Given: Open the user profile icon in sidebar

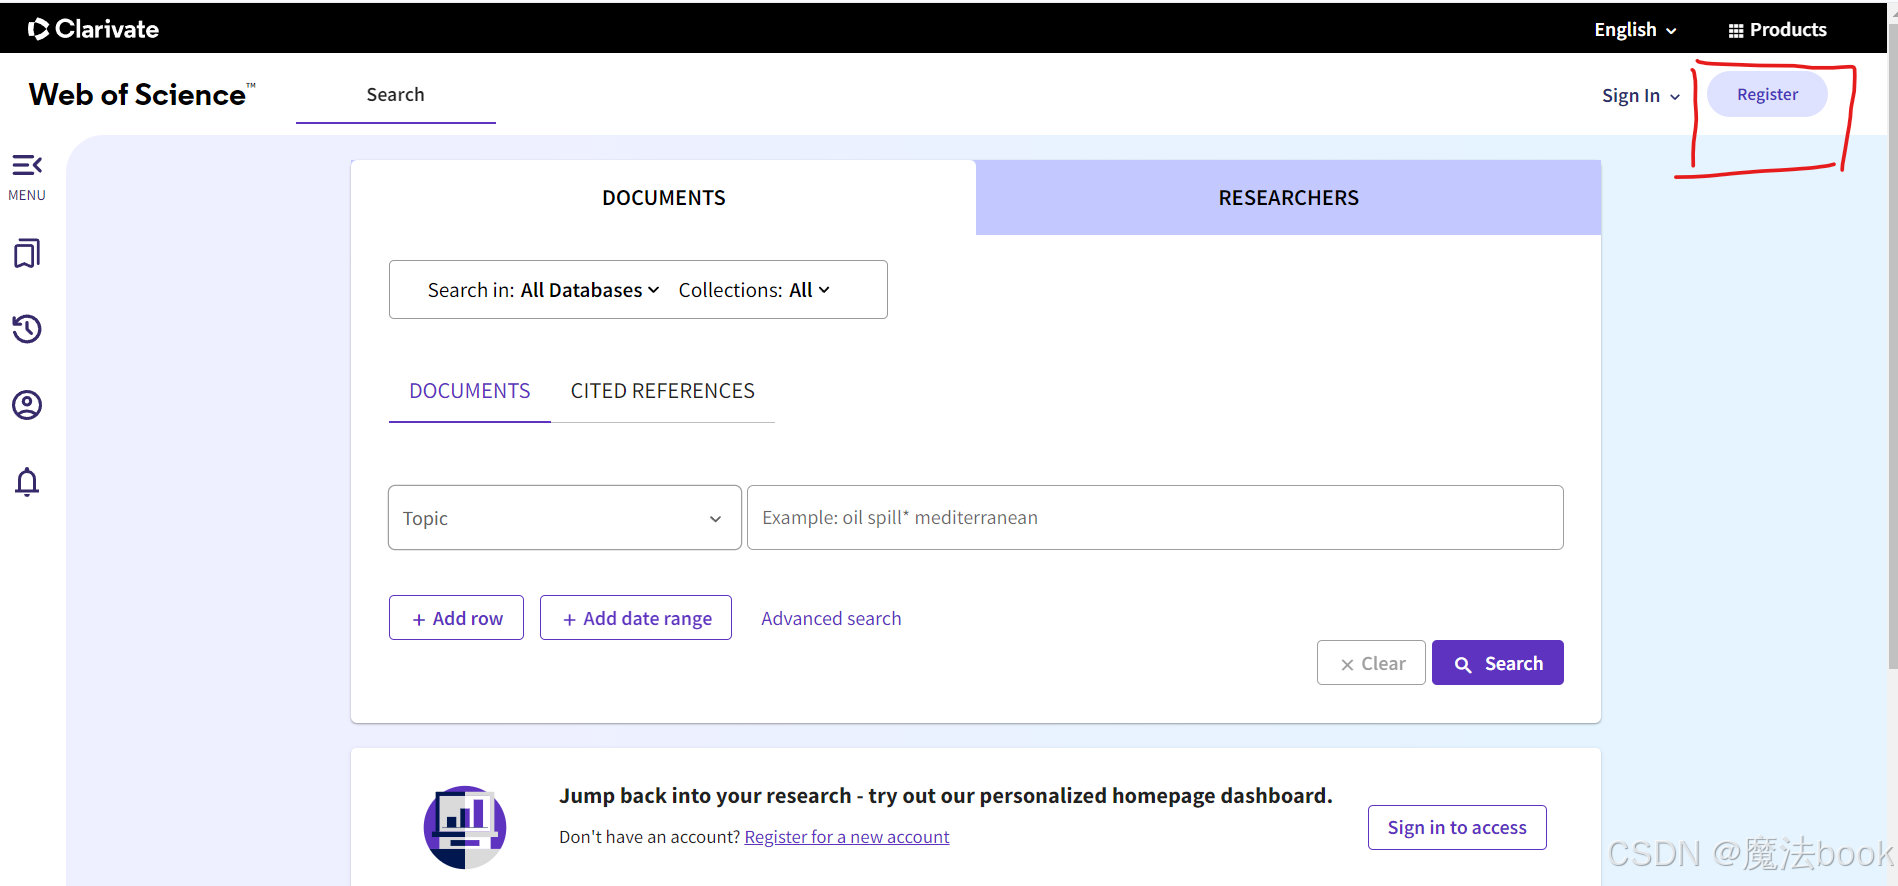Looking at the screenshot, I should (x=27, y=405).
